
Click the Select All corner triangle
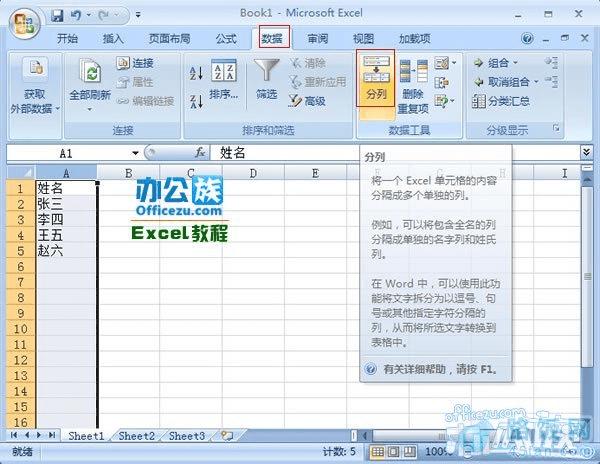pos(21,173)
